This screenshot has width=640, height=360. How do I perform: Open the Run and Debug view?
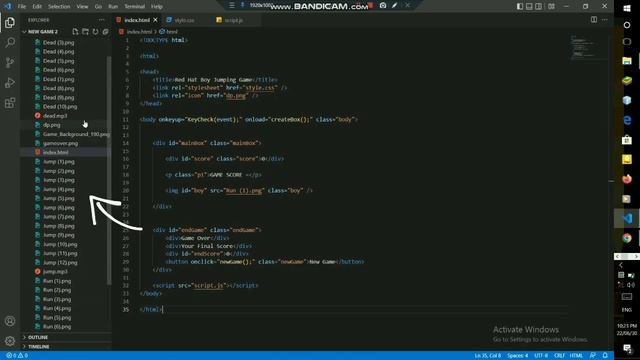(x=10, y=82)
